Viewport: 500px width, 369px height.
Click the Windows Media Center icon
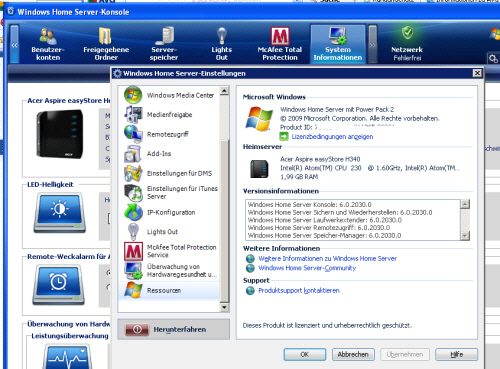(133, 95)
